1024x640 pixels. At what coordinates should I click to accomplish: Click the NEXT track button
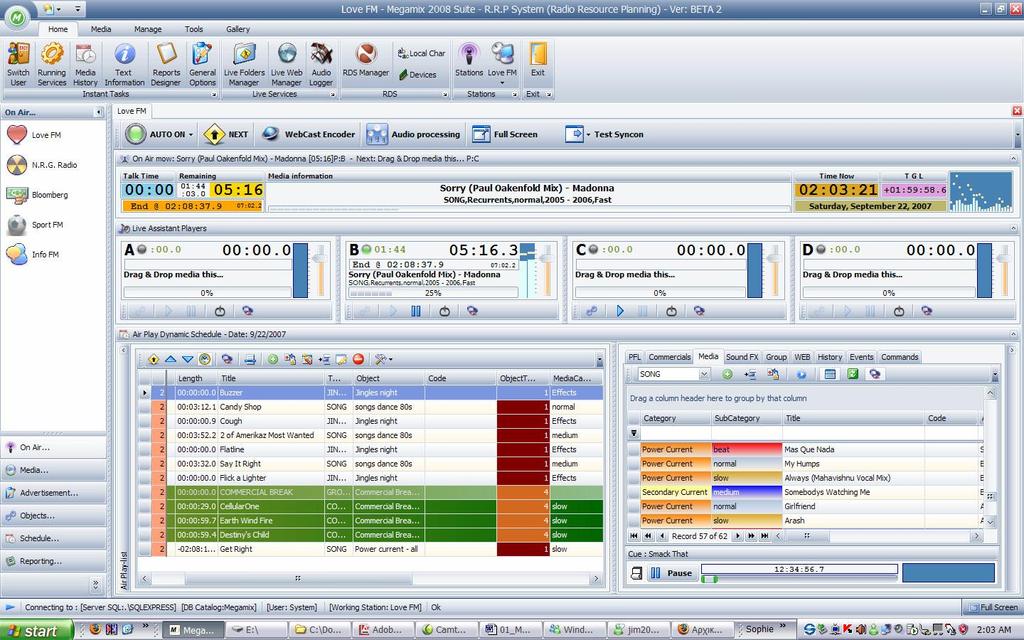pyautogui.click(x=226, y=135)
